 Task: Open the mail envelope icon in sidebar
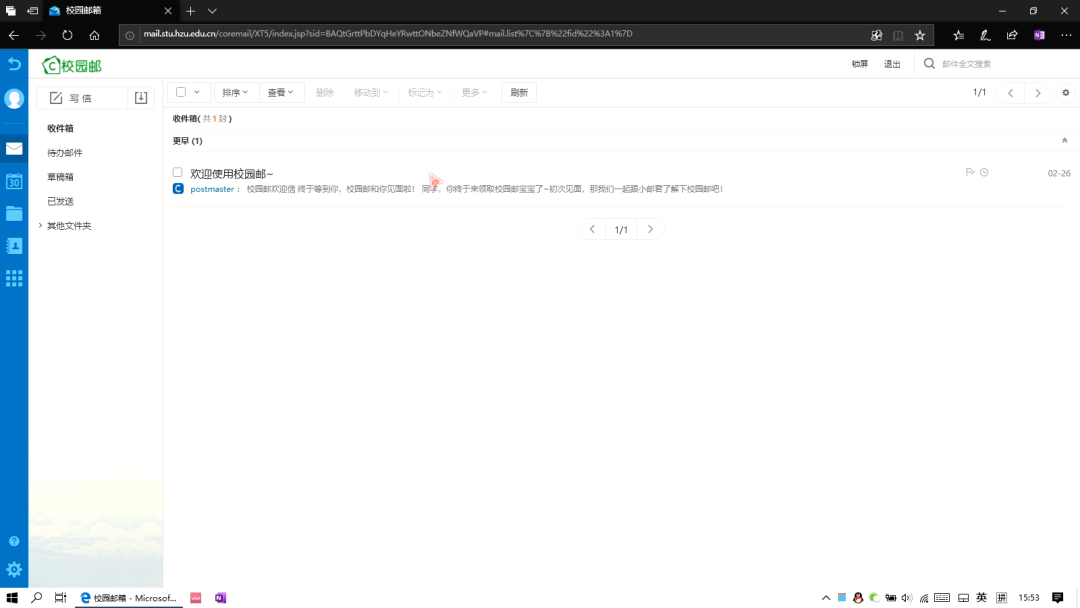(x=14, y=149)
